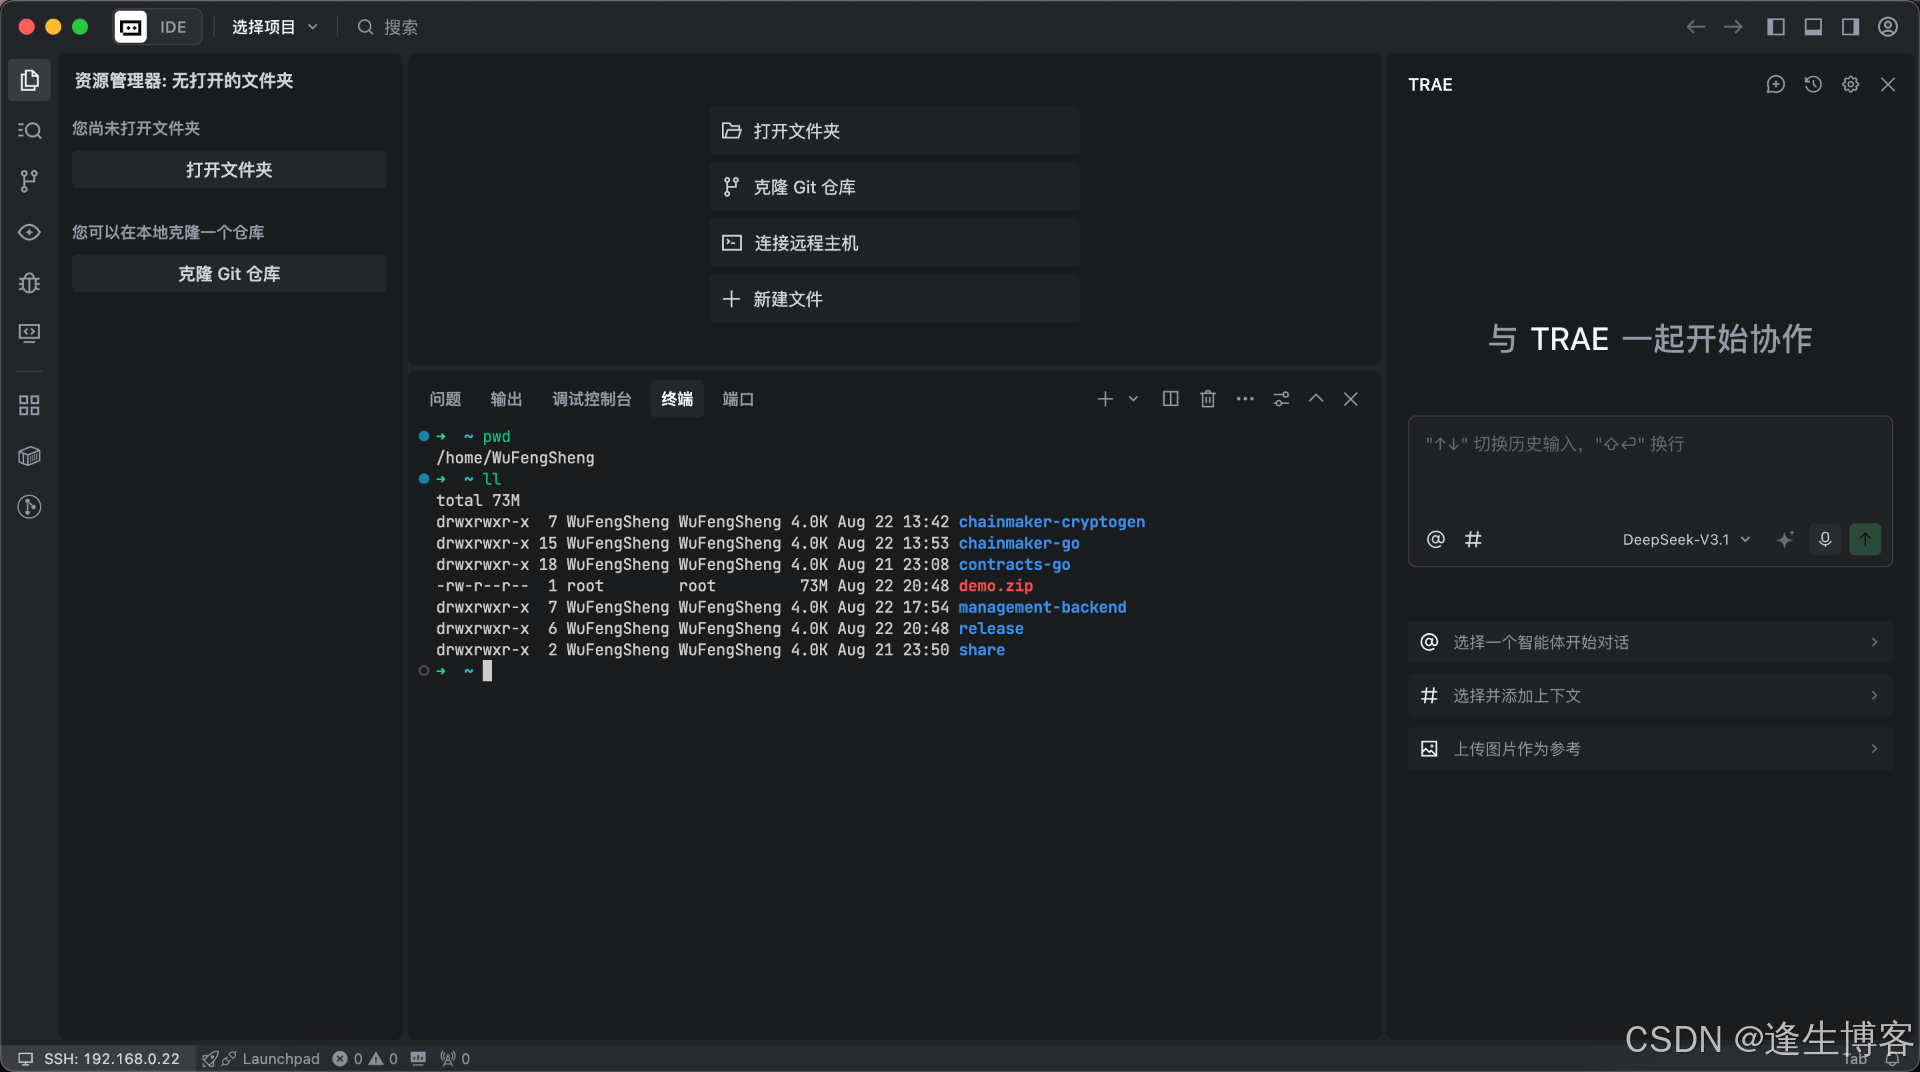Open TRAE panel settings gear
1920x1072 pixels.
click(1851, 85)
